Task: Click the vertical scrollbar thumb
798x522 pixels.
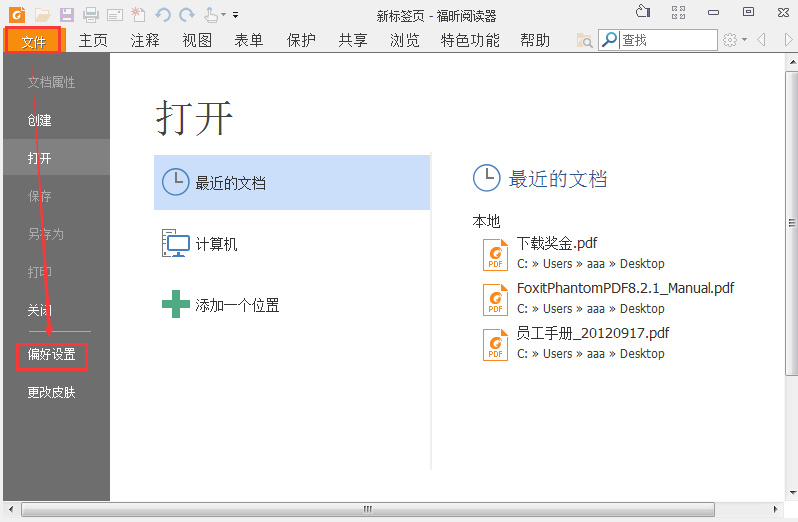Action: click(792, 223)
